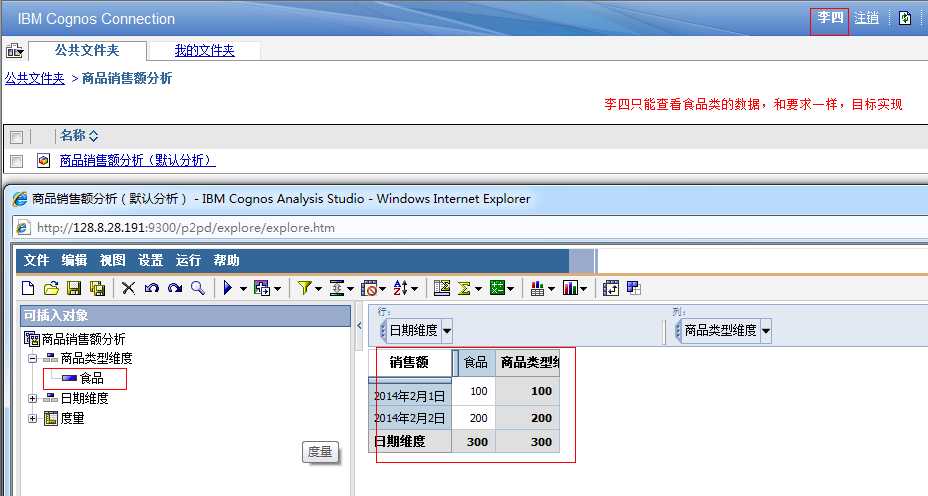Tick the select-all checkbox in the header row
Image resolution: width=928 pixels, height=496 pixels.
click(x=17, y=137)
